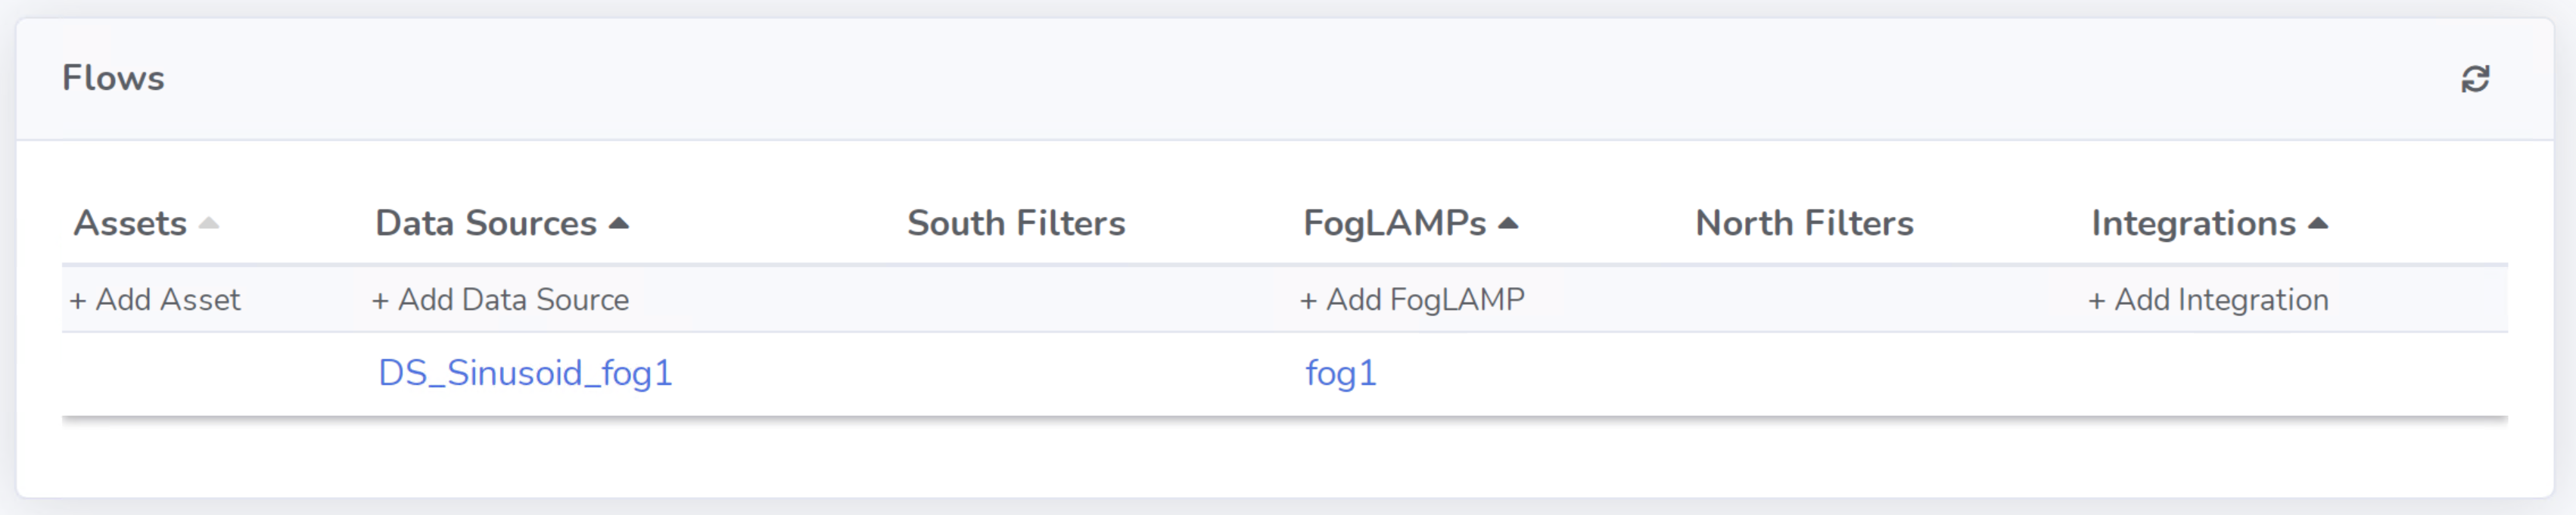Sort by the Integrations header text

tap(2193, 223)
